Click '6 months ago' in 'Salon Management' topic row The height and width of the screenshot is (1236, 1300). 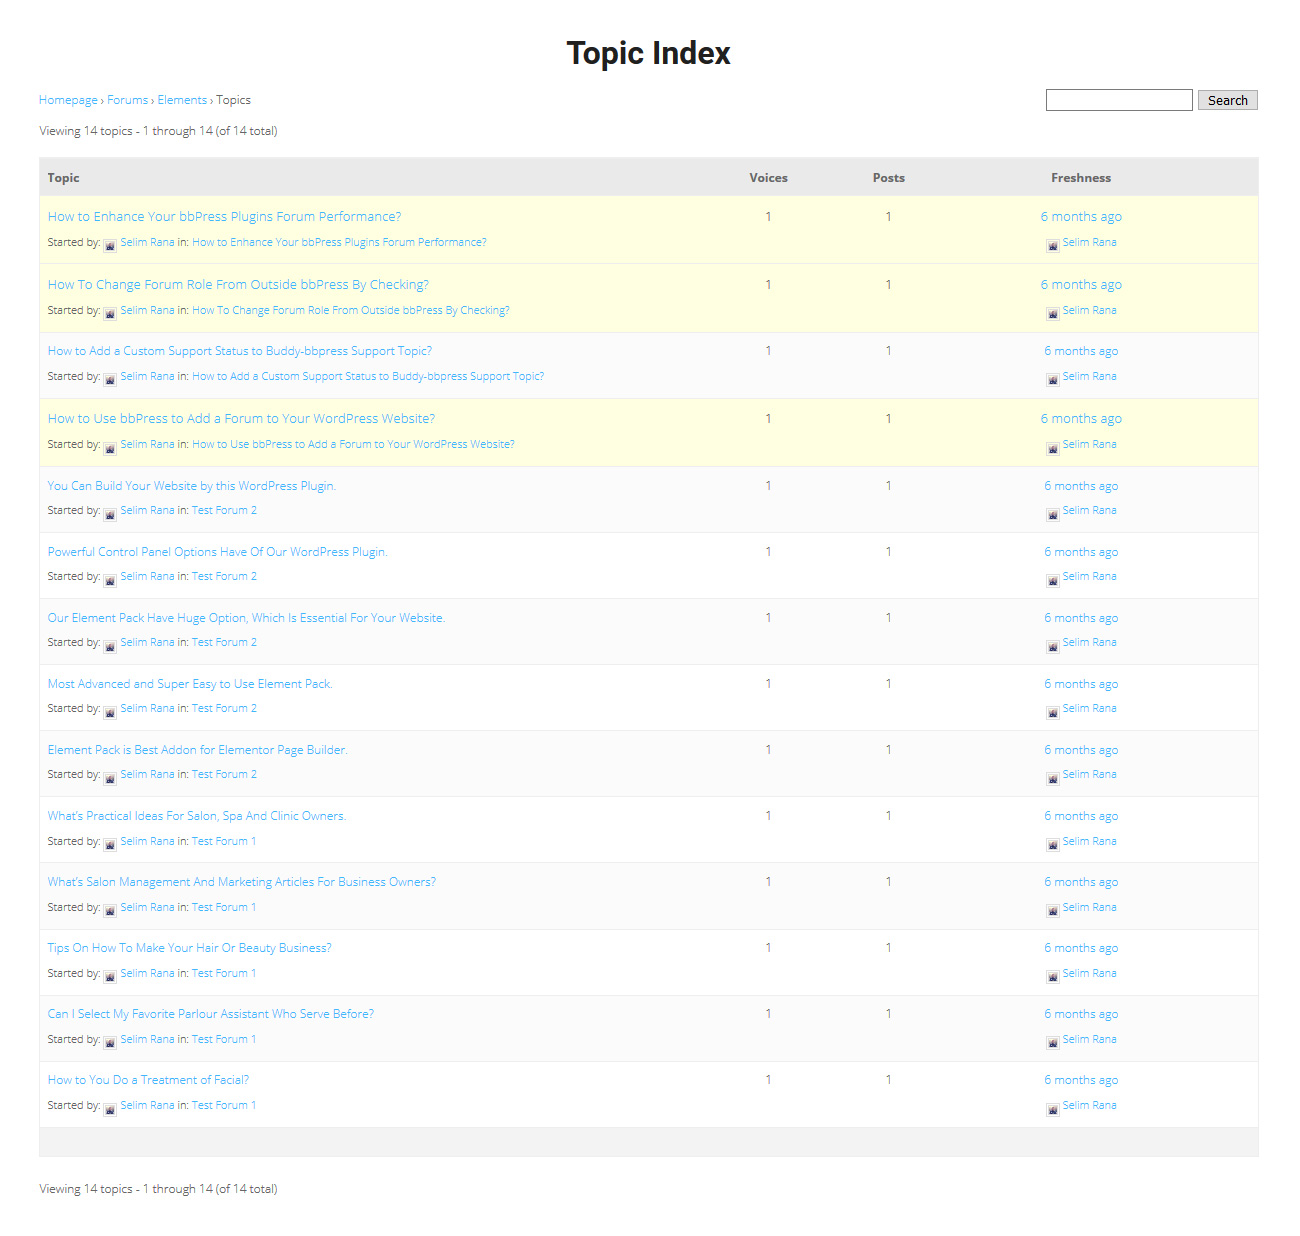tap(1081, 882)
